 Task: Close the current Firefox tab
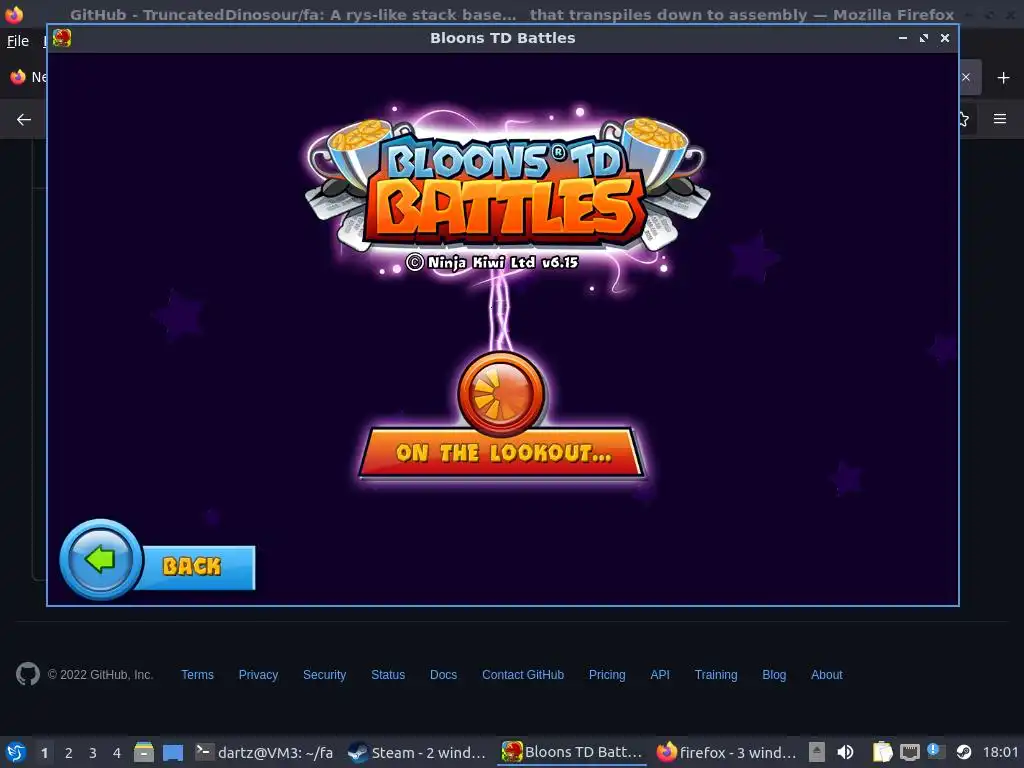tap(966, 77)
